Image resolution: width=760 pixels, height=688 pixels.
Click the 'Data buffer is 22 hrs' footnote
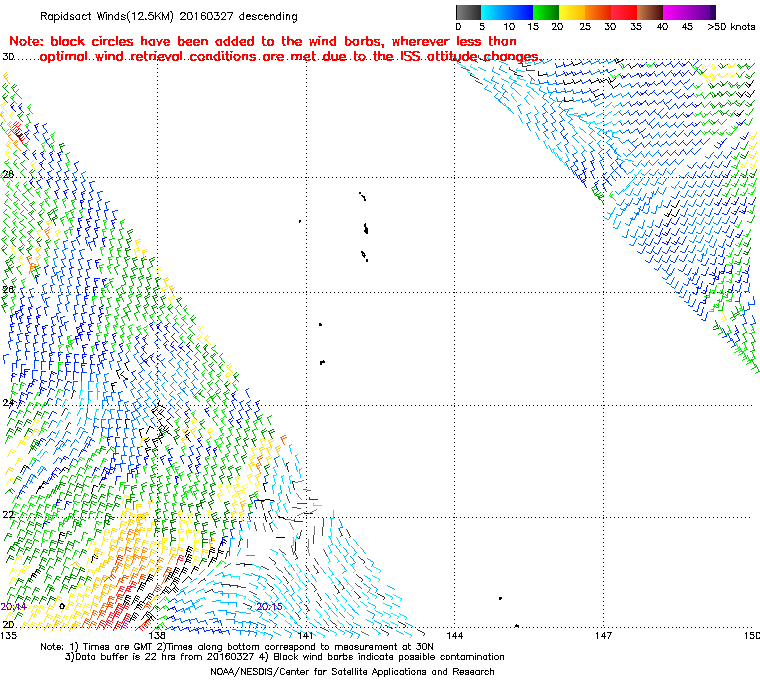(x=285, y=657)
